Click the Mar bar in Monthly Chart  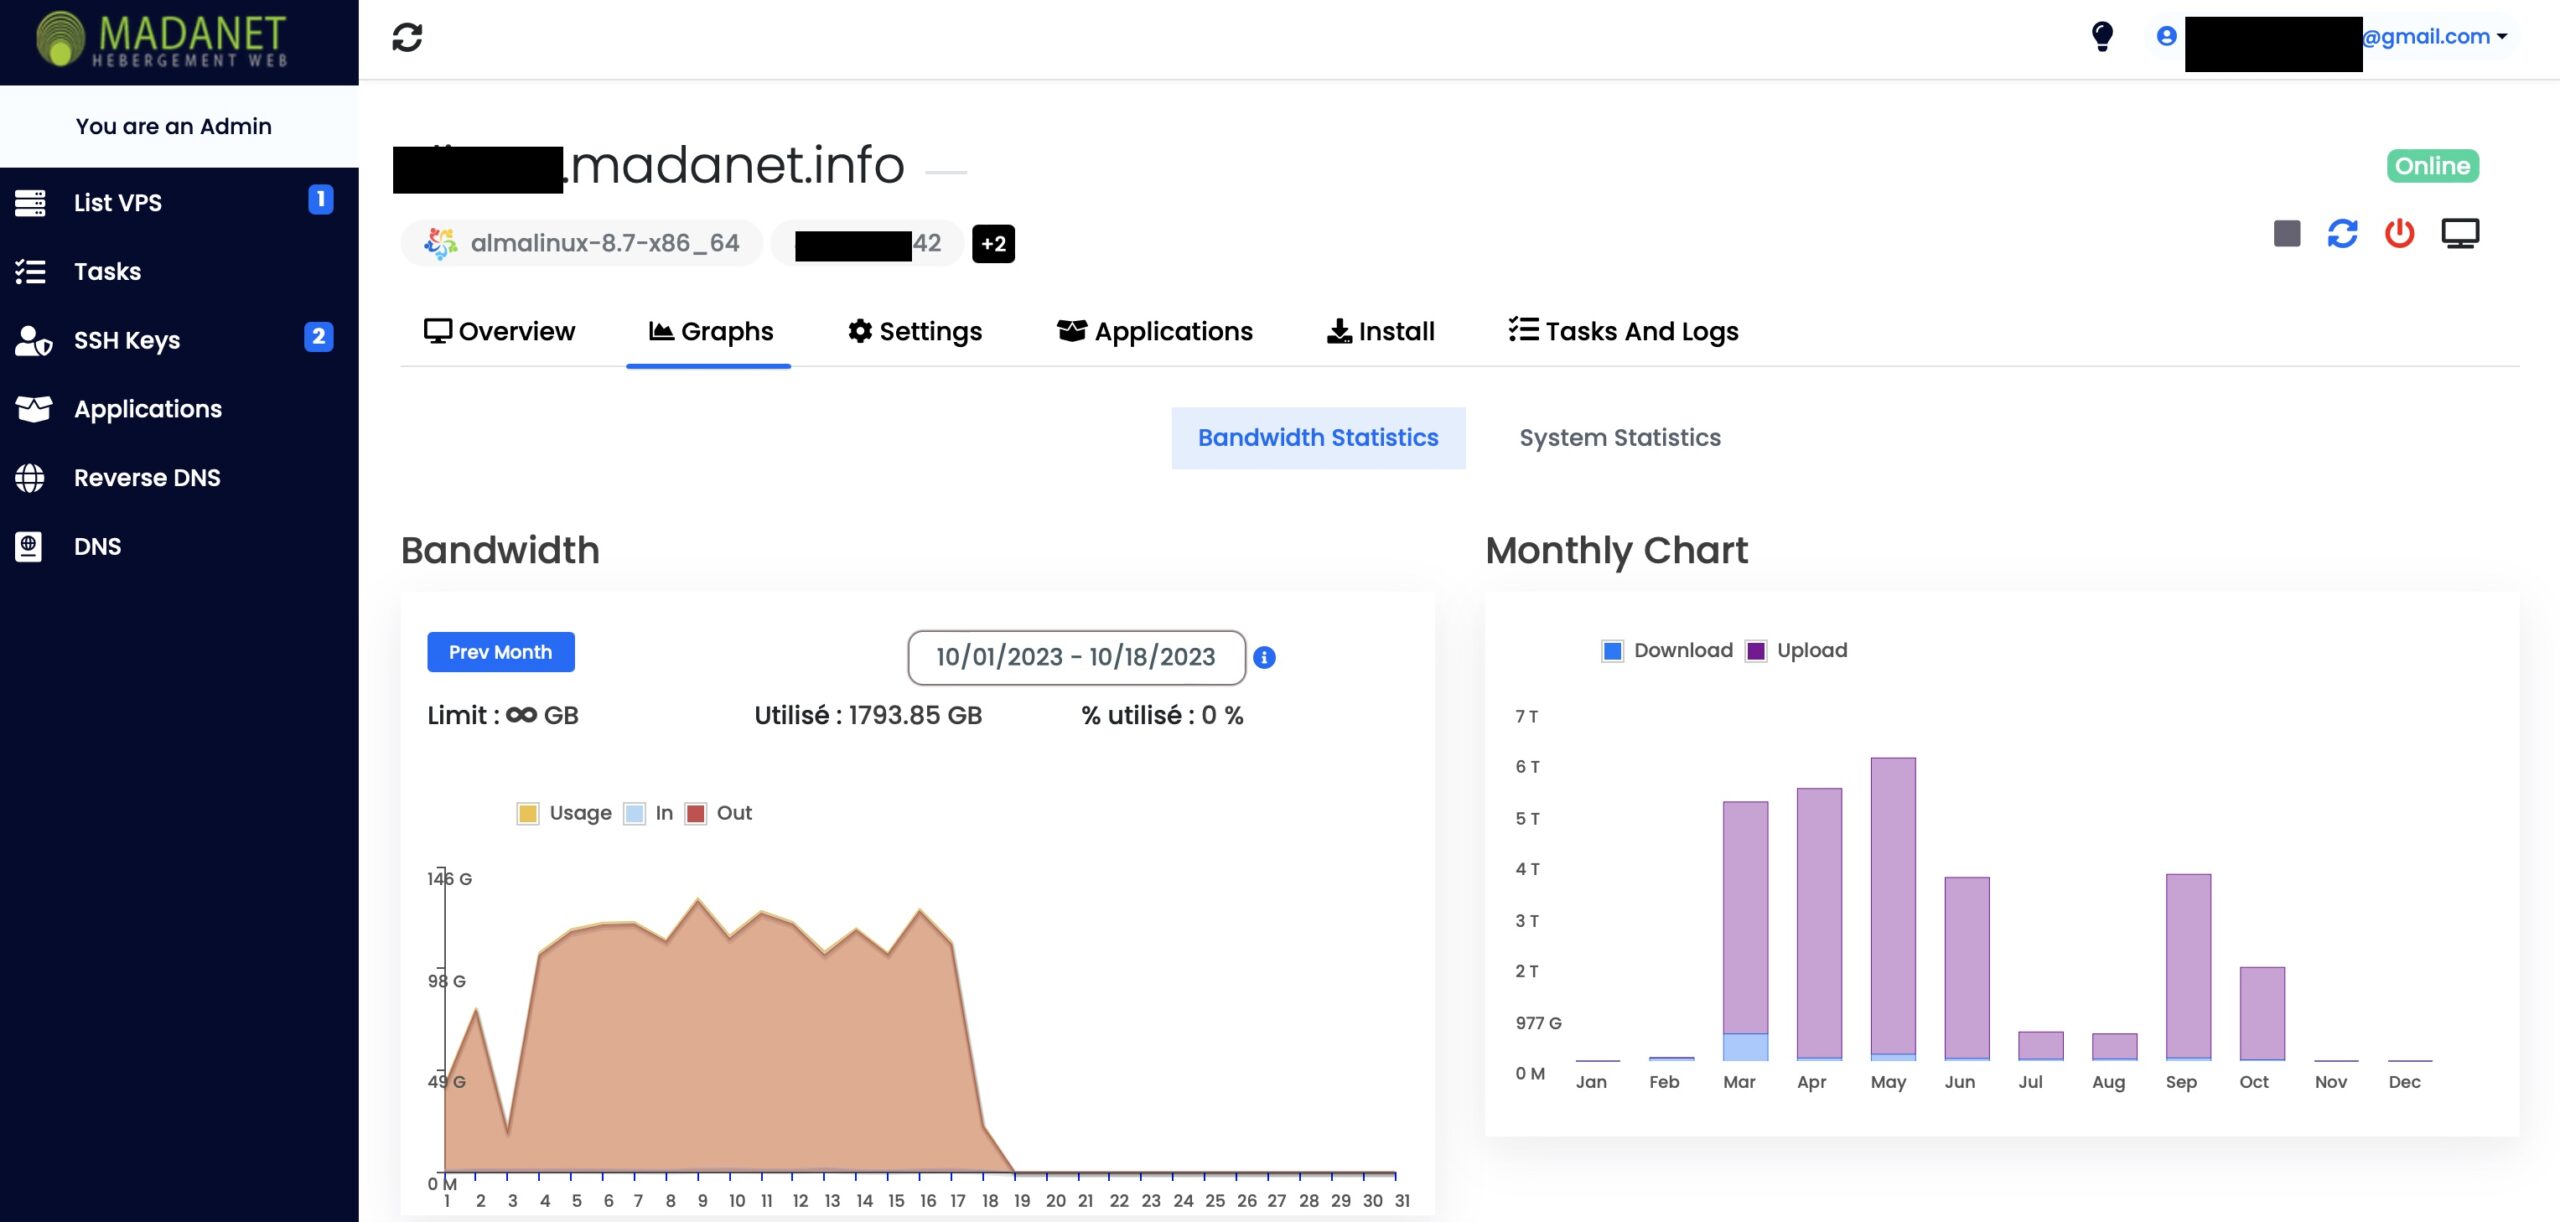coord(1745,930)
